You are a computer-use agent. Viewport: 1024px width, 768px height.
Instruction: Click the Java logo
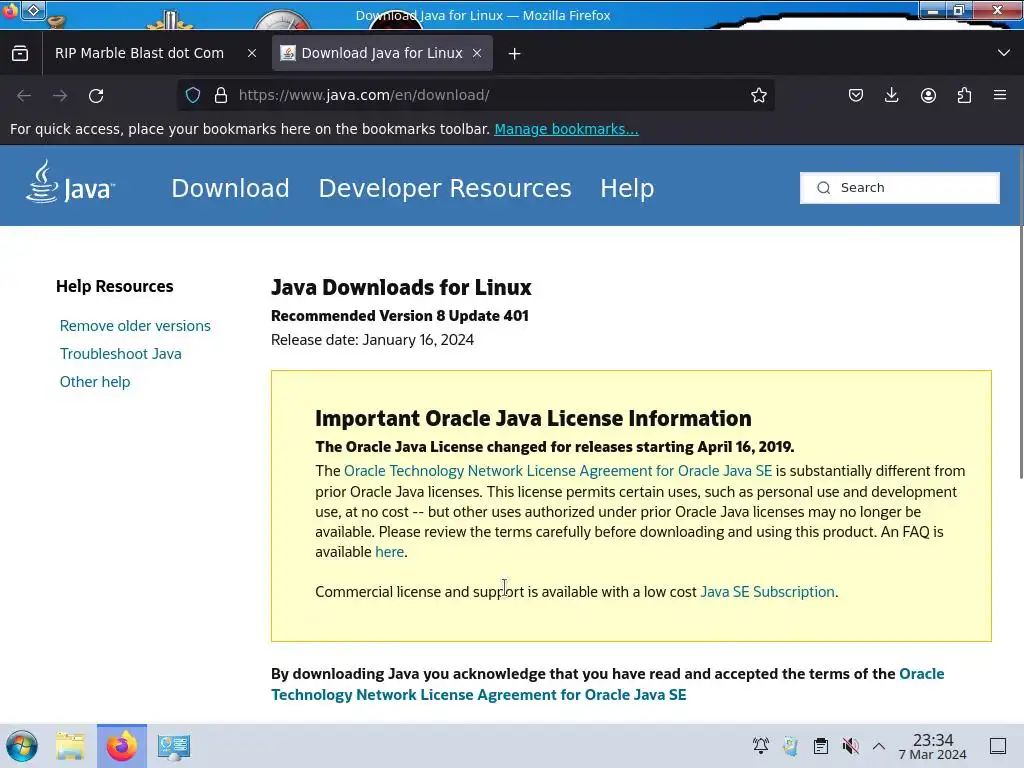coord(70,182)
